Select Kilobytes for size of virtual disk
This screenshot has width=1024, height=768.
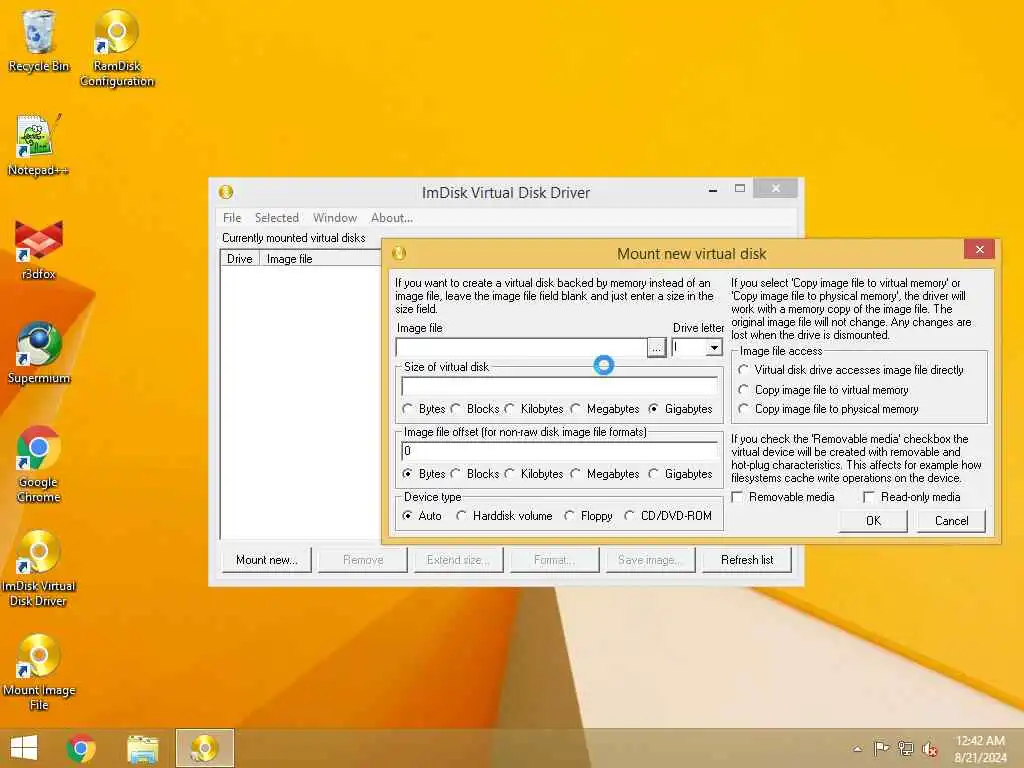(x=534, y=409)
